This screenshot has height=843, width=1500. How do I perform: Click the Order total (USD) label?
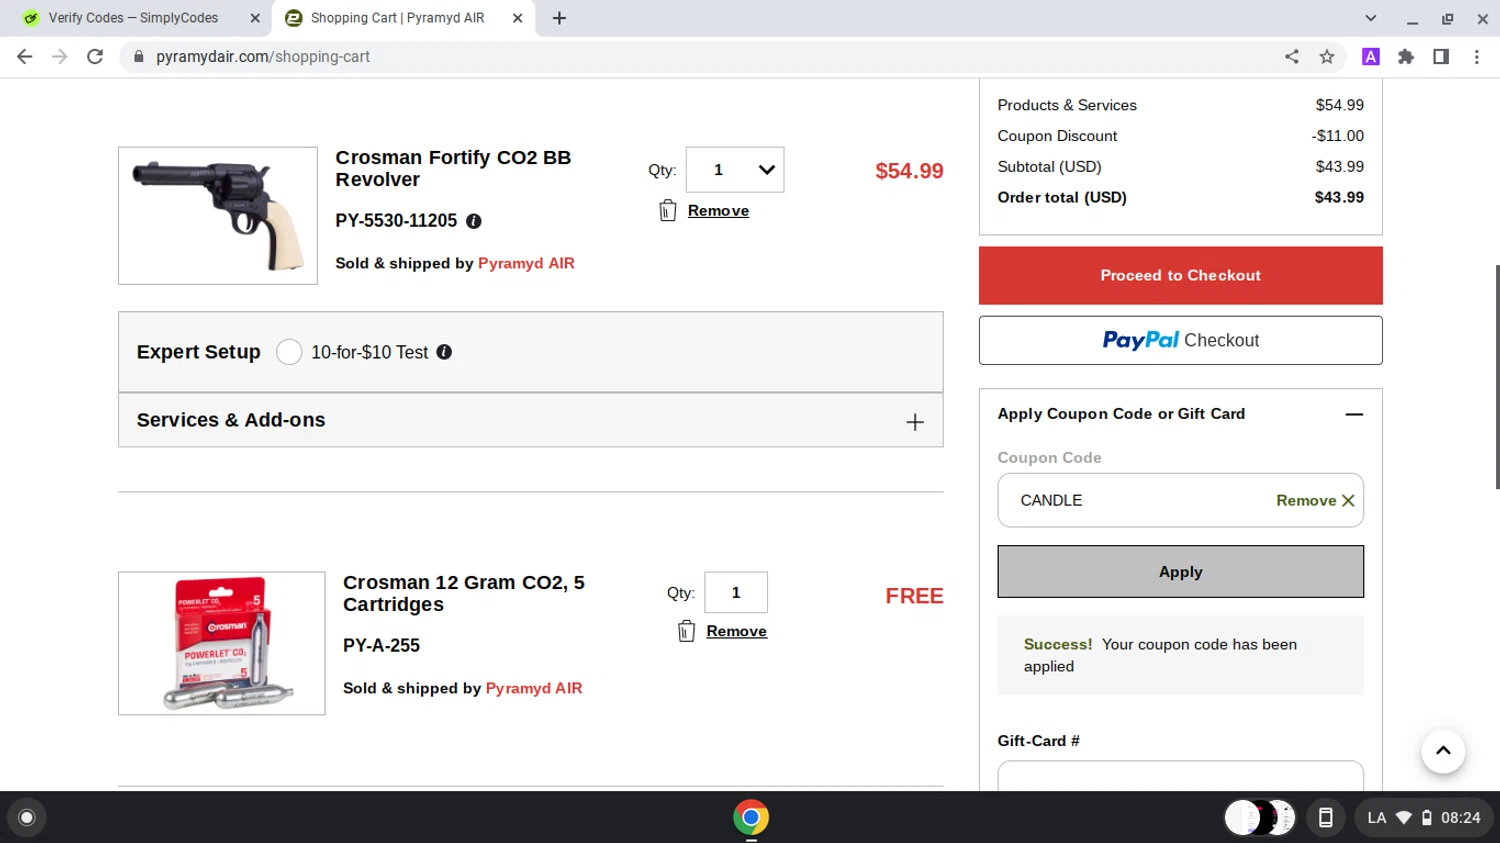[1062, 197]
